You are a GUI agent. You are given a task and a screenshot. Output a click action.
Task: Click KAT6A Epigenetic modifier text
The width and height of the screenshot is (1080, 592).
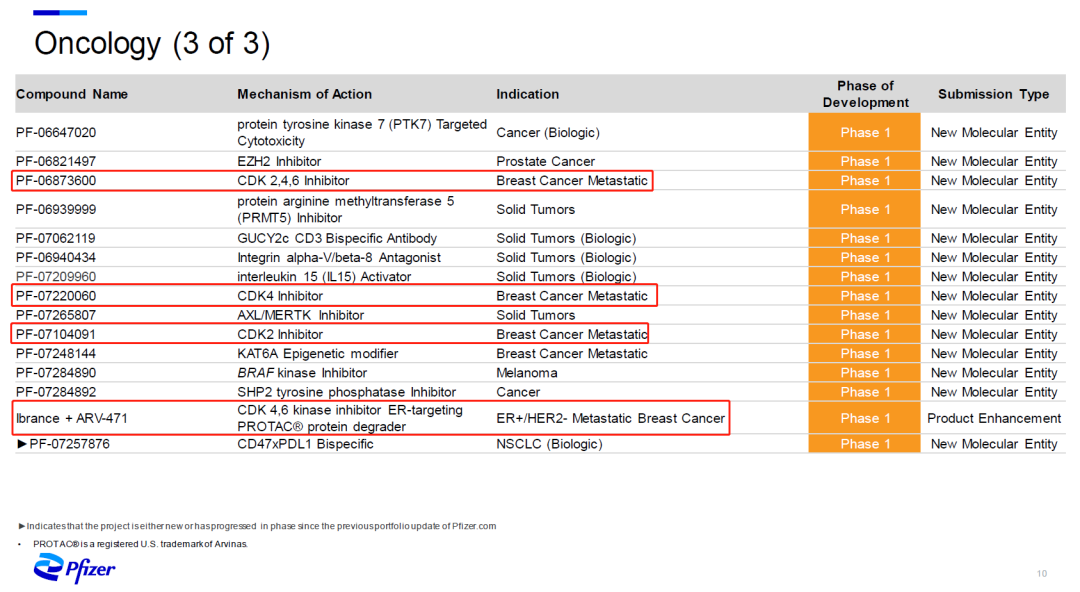(318, 354)
